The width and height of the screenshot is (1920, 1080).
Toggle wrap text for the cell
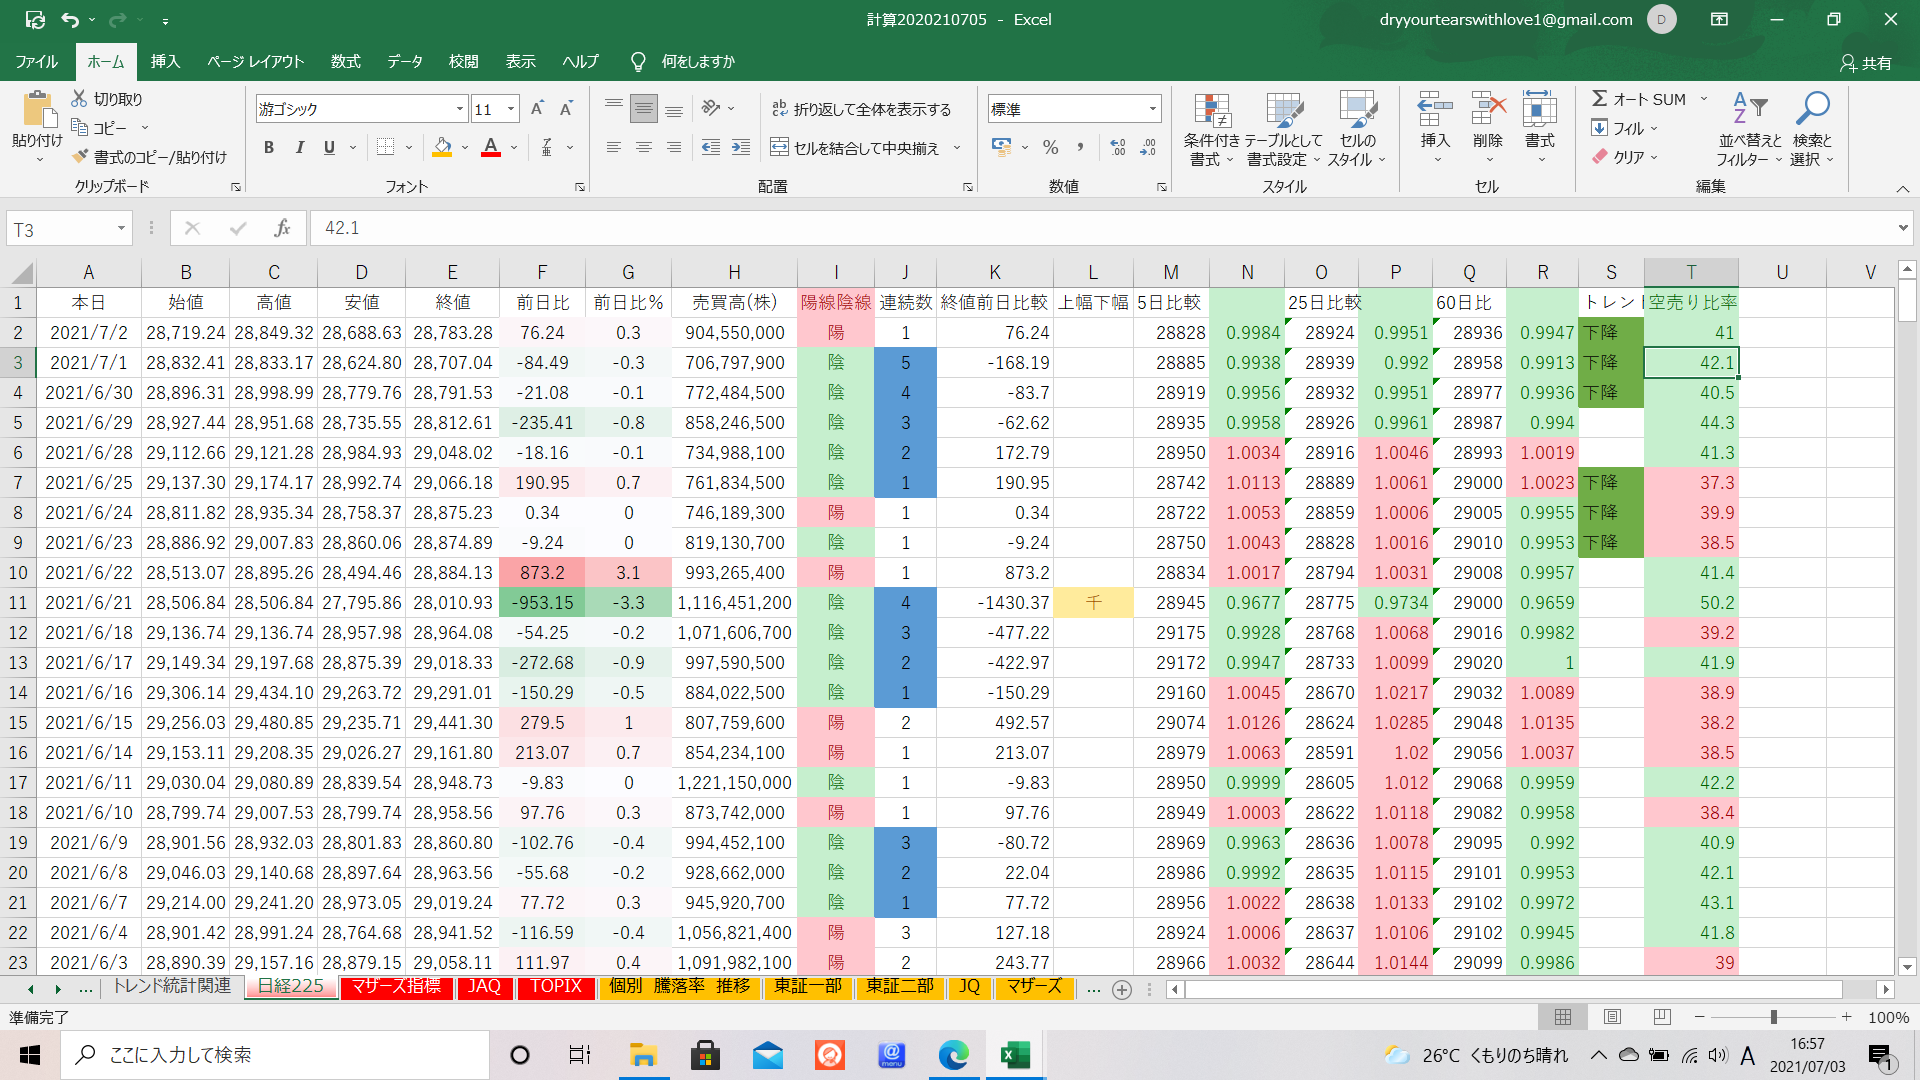861,109
